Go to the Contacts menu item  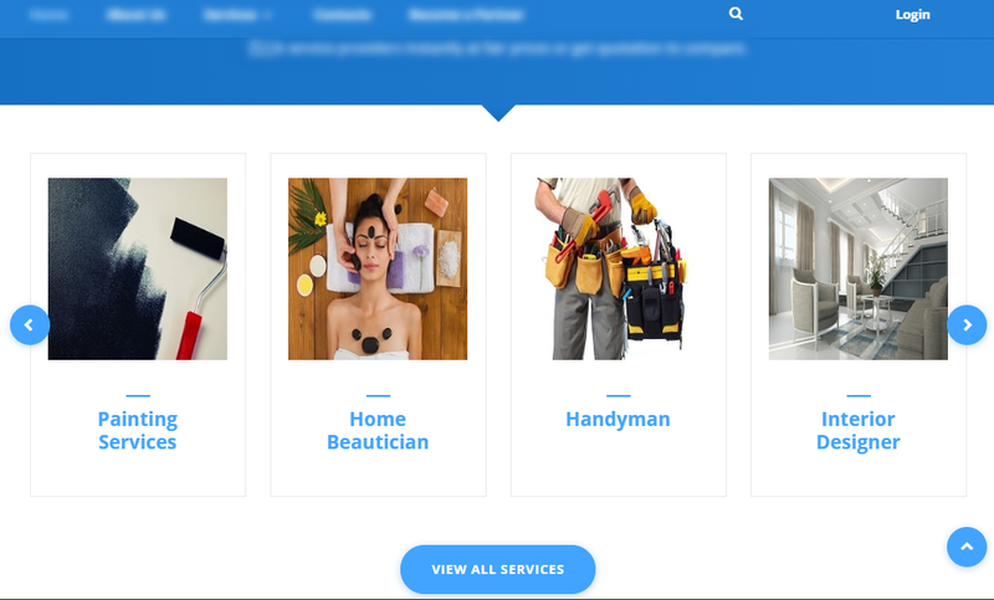pos(342,15)
